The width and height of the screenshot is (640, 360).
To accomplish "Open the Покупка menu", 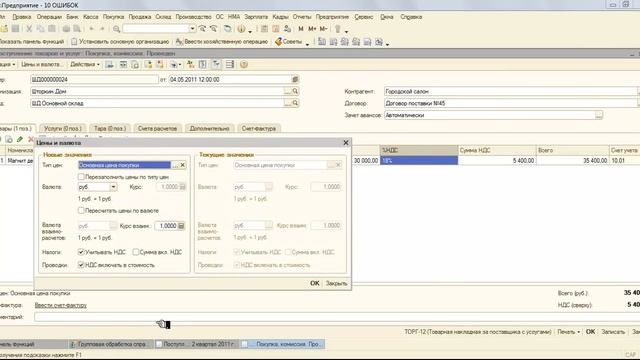I will click(113, 17).
